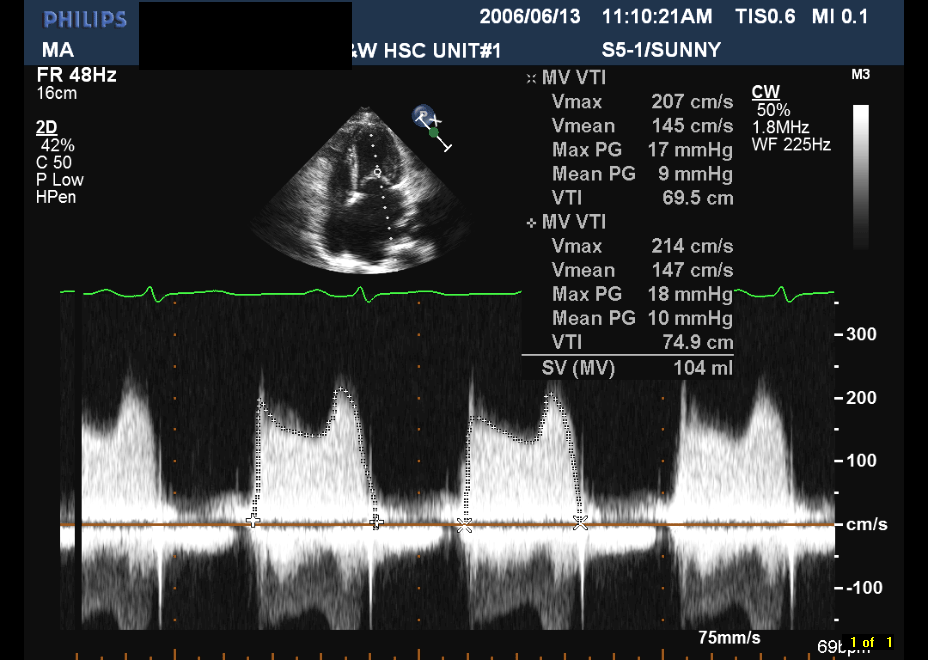928x660 pixels.
Task: Select the left plus-shaped caliper on the baseline
Action: click(x=253, y=521)
